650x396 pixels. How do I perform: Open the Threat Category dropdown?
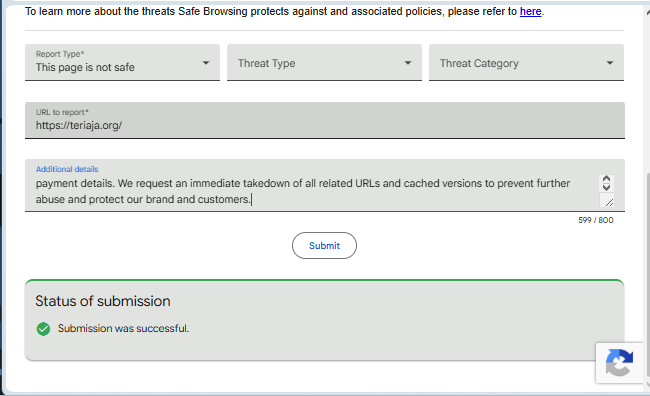(526, 62)
